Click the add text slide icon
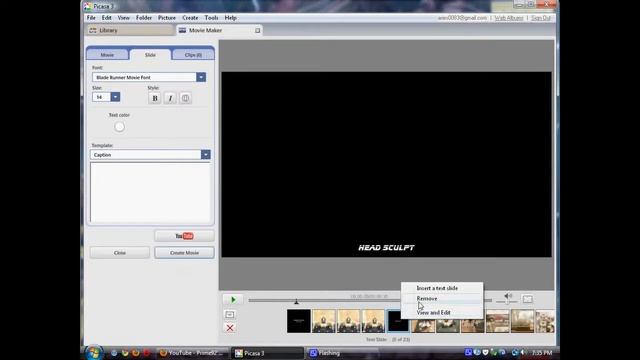640x360 pixels. tap(230, 314)
